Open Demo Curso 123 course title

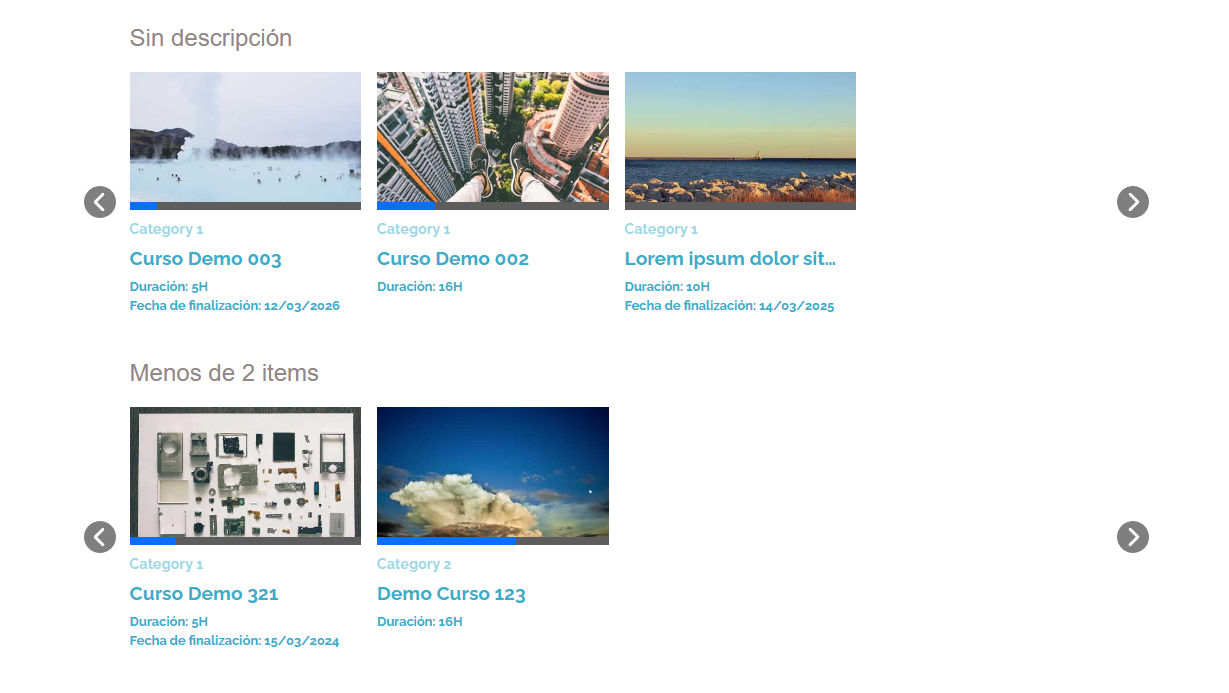[x=451, y=594]
